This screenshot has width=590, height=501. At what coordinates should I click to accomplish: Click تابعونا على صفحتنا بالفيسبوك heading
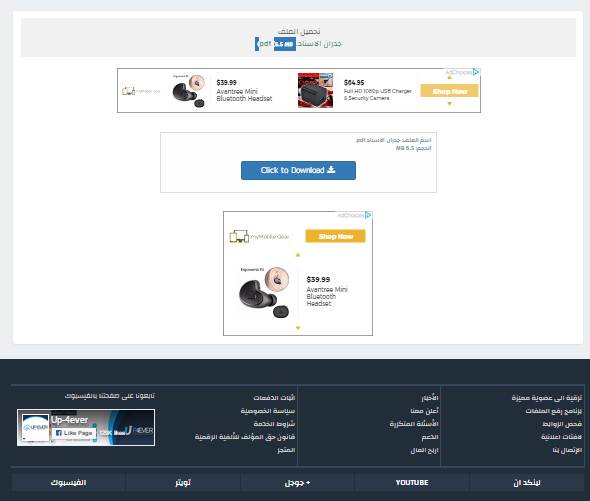(109, 396)
